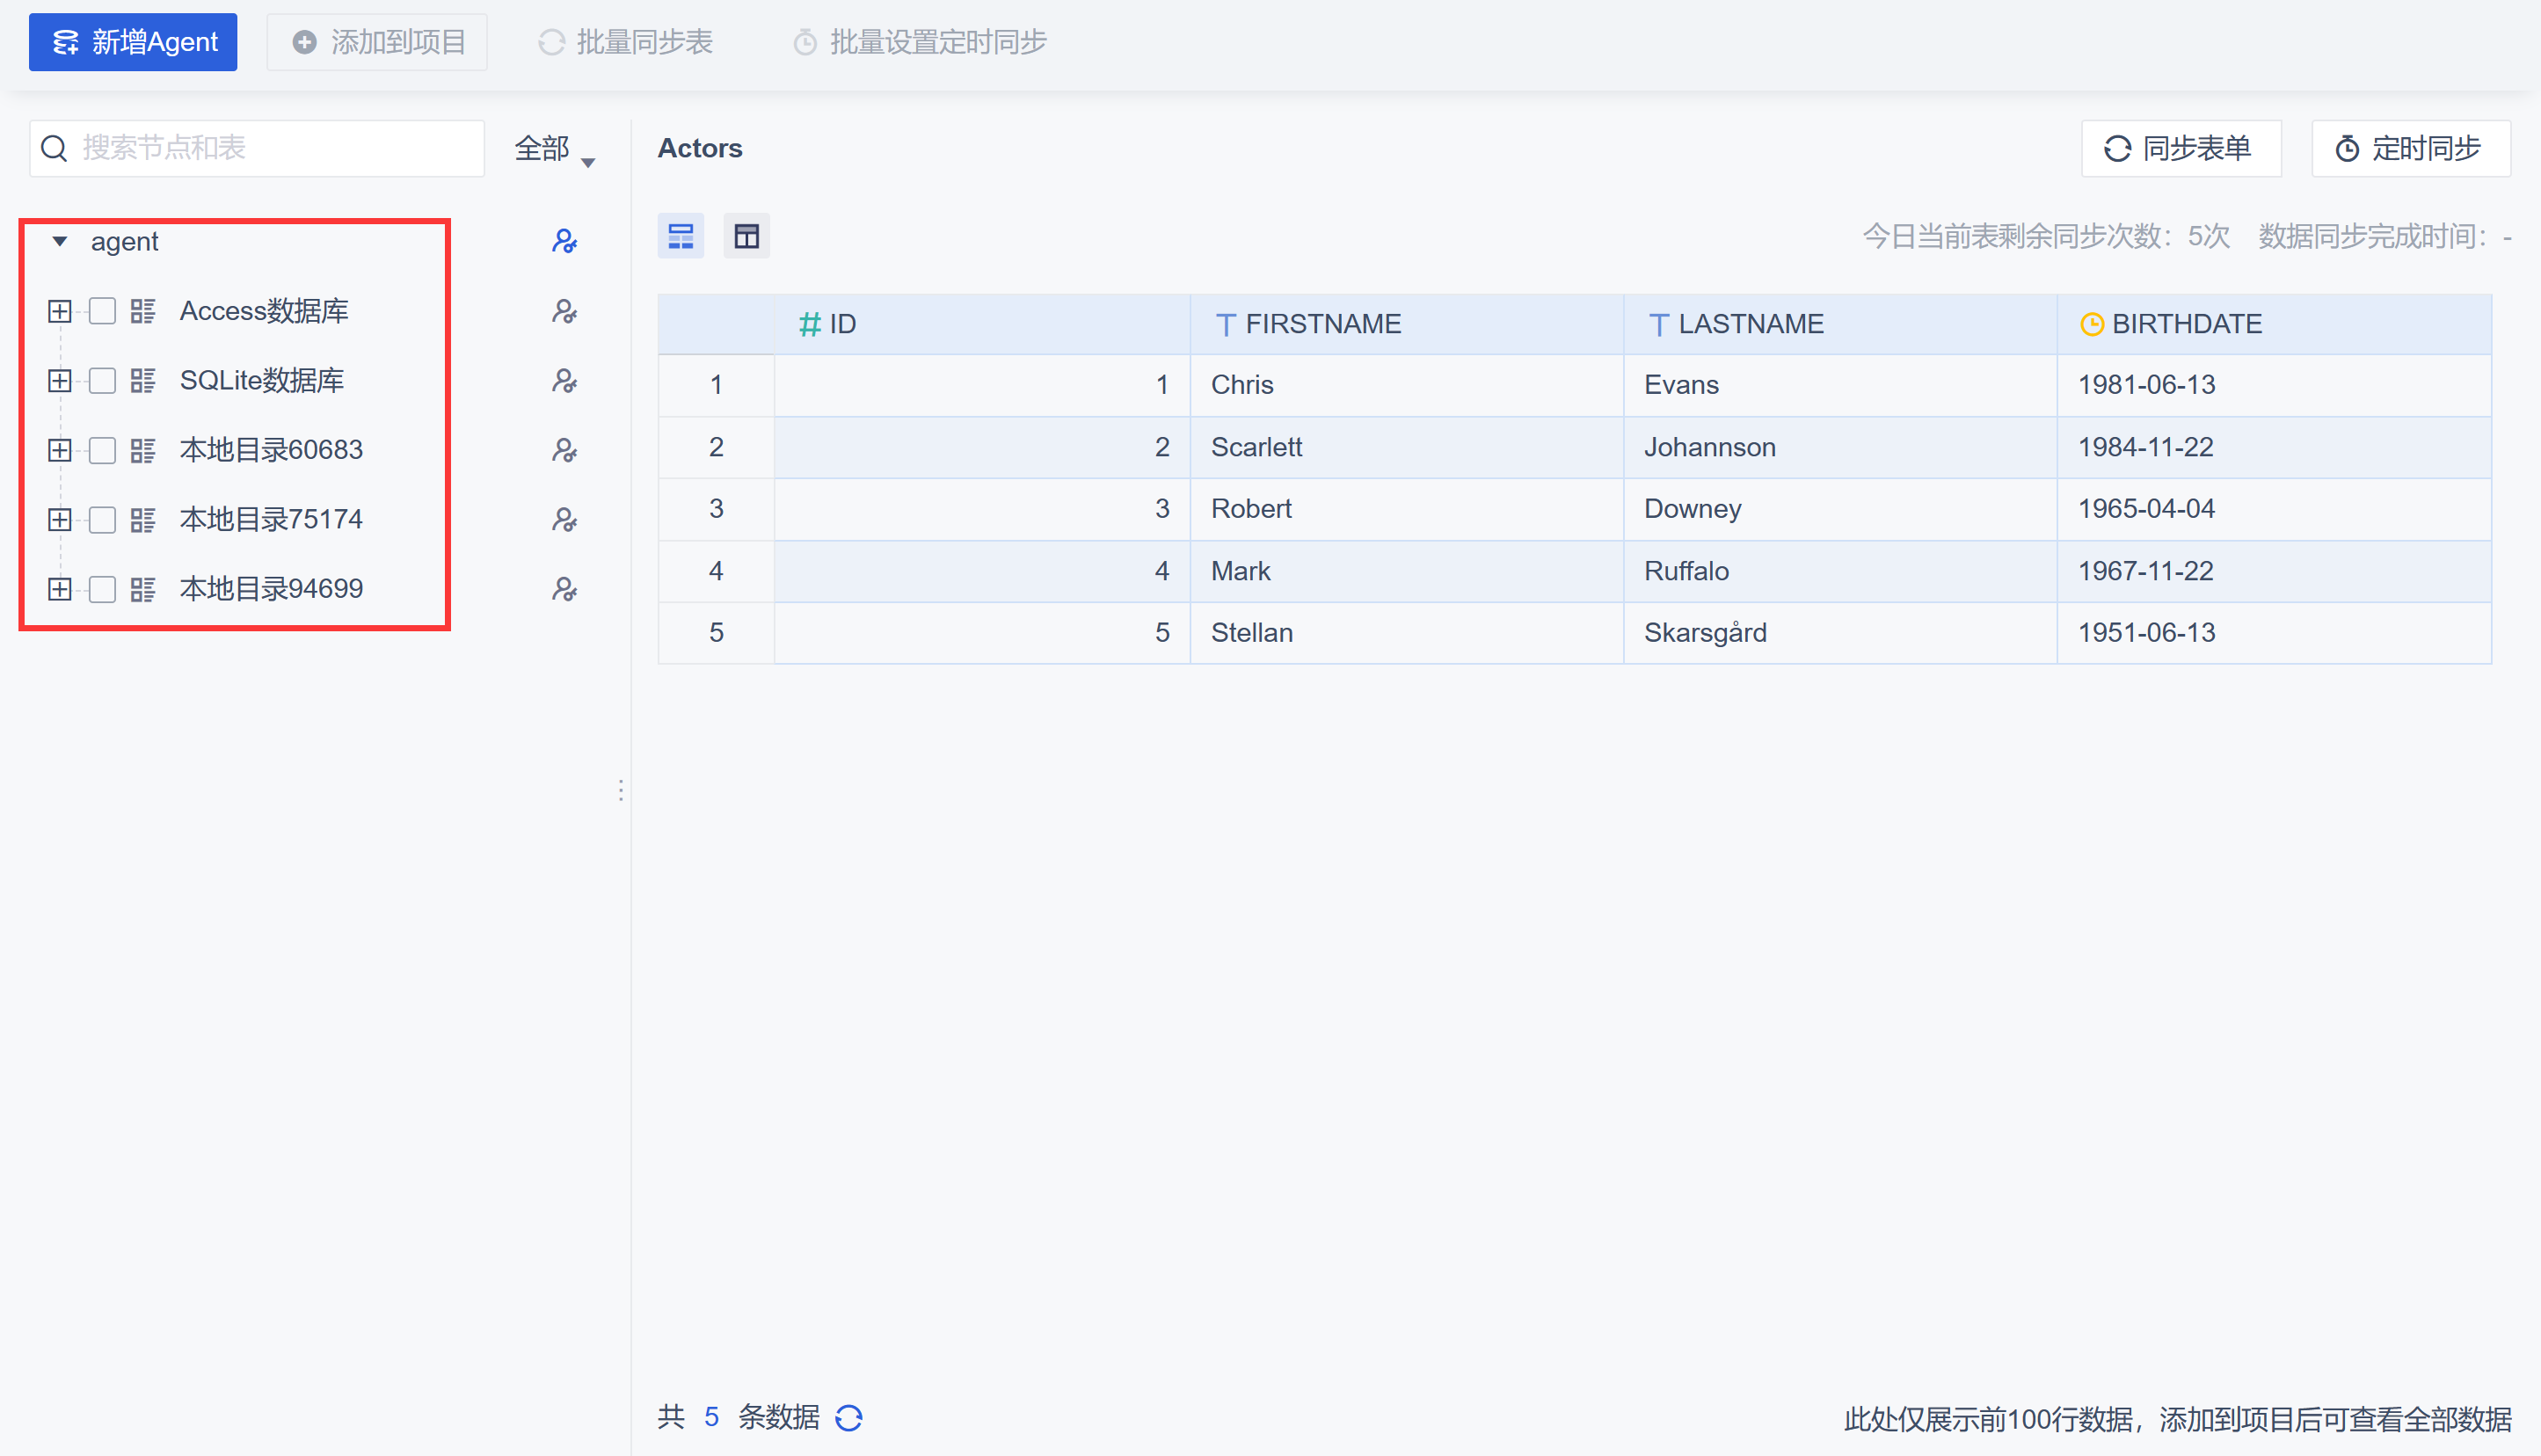Click the permission icon next to 本地目录94699

point(564,589)
